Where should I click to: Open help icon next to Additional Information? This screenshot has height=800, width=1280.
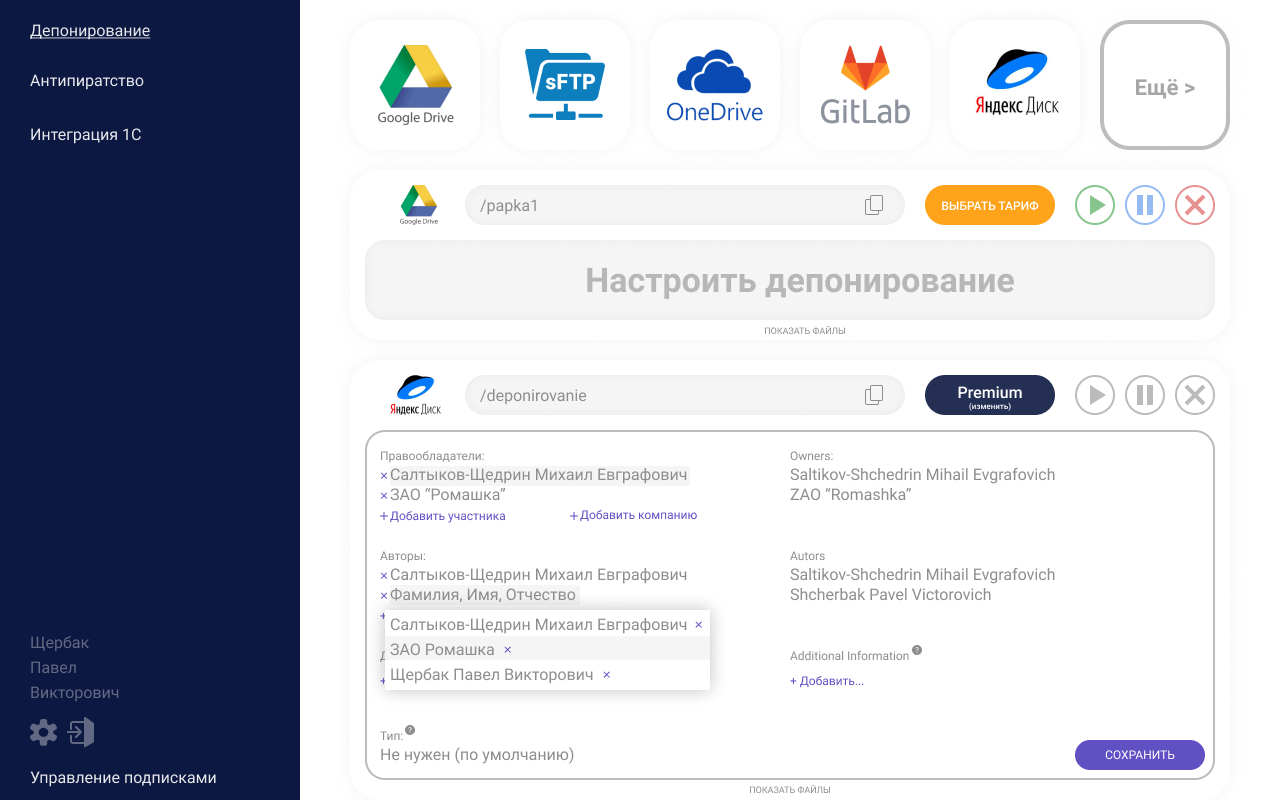(x=917, y=650)
